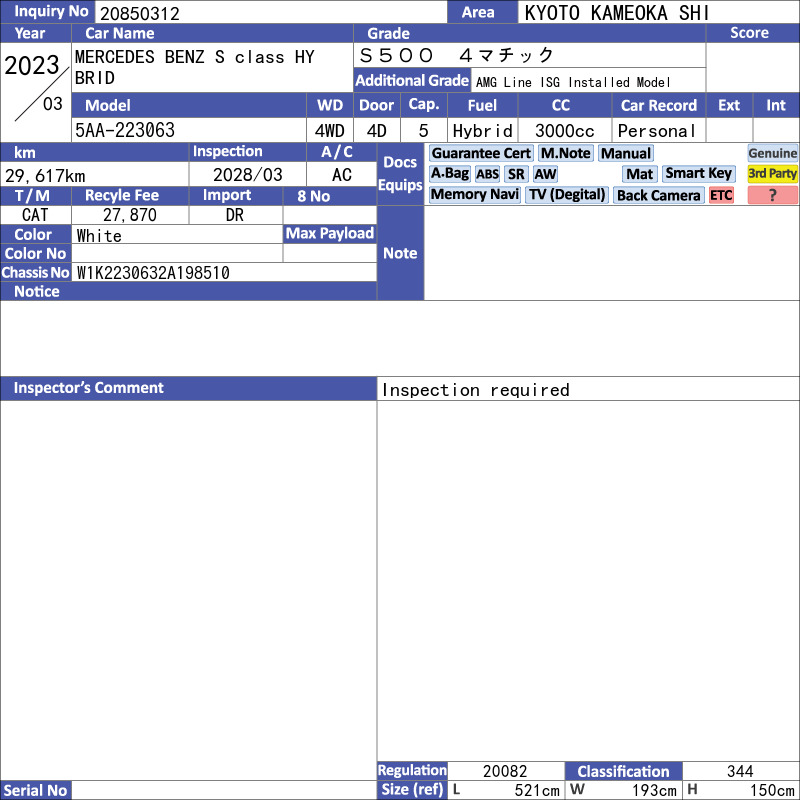Select additional grade AMG Line ISG Installed Model

[572, 82]
